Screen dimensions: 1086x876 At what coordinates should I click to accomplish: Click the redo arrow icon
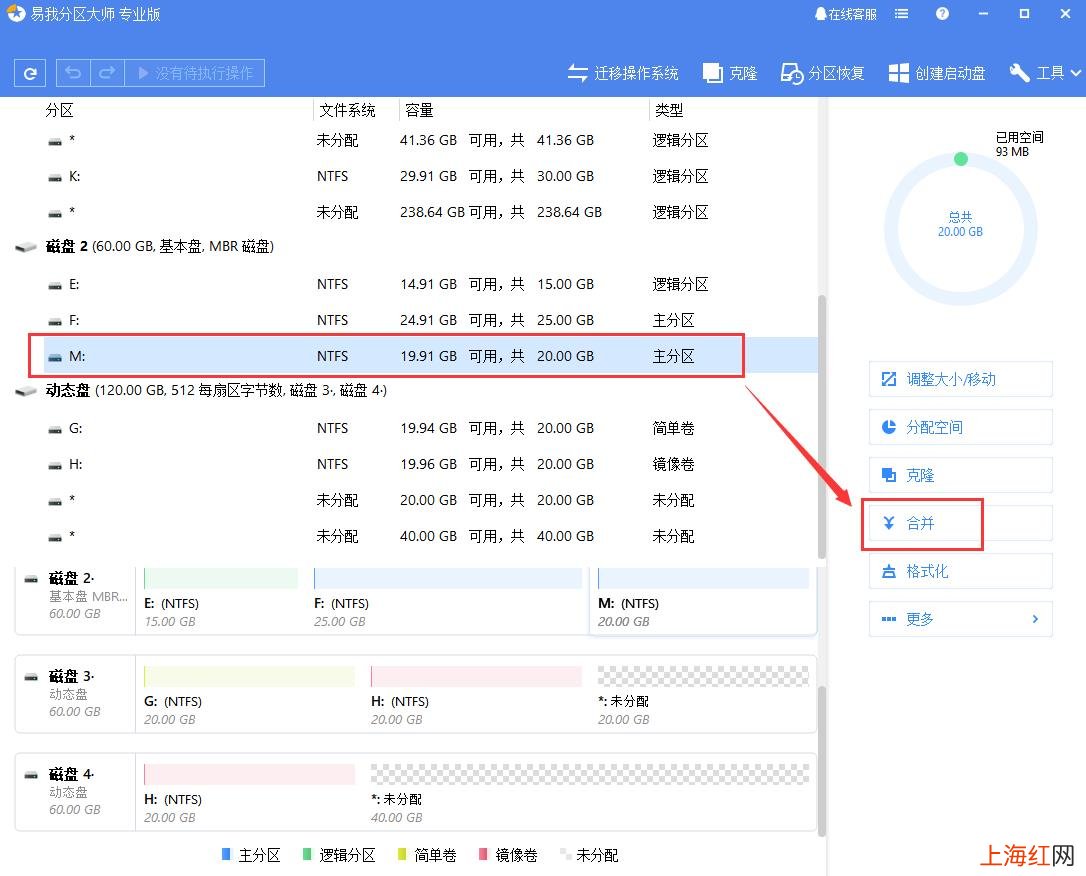click(107, 73)
